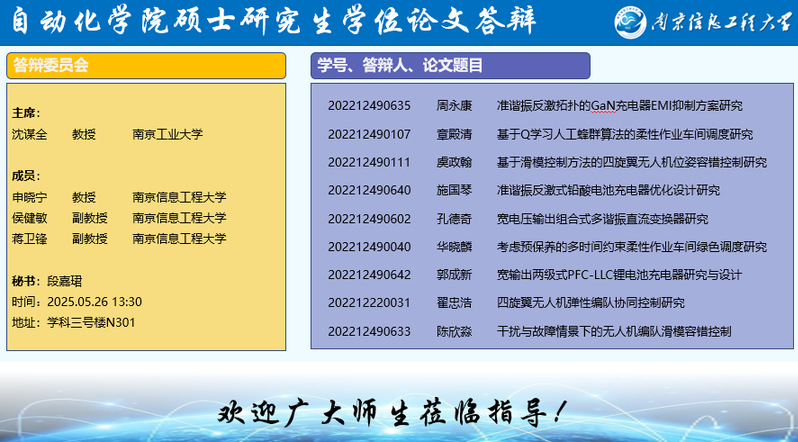This screenshot has width=798, height=442.
Task: Click thesis title 宽电压输出组合式多谐振直流变换器研究
Action: tap(602, 219)
